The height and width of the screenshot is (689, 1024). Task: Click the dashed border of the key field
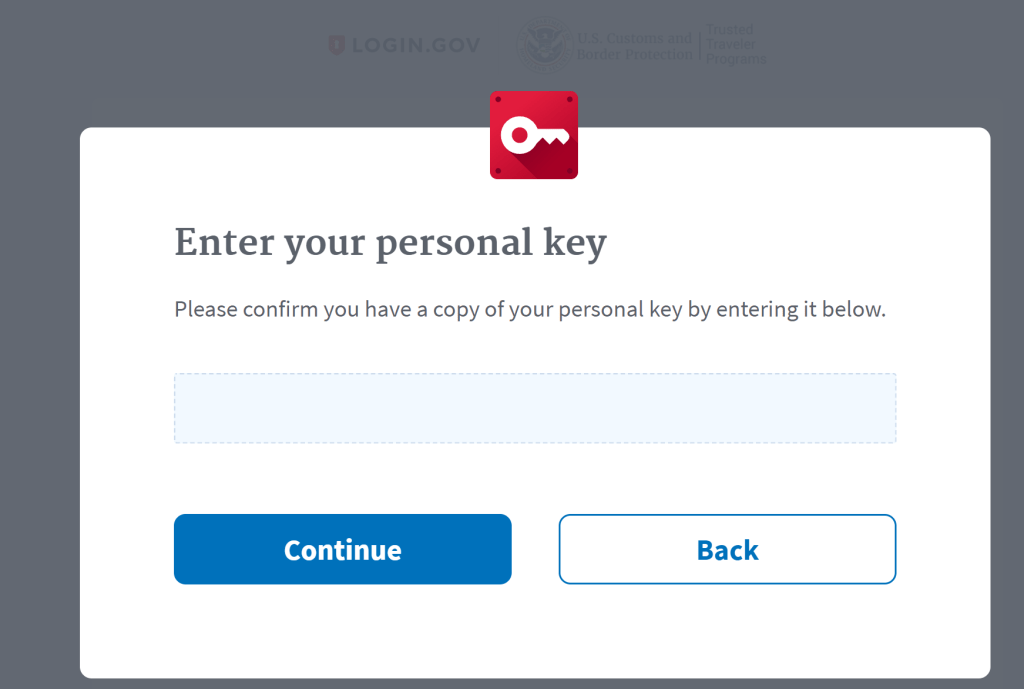[x=535, y=374]
